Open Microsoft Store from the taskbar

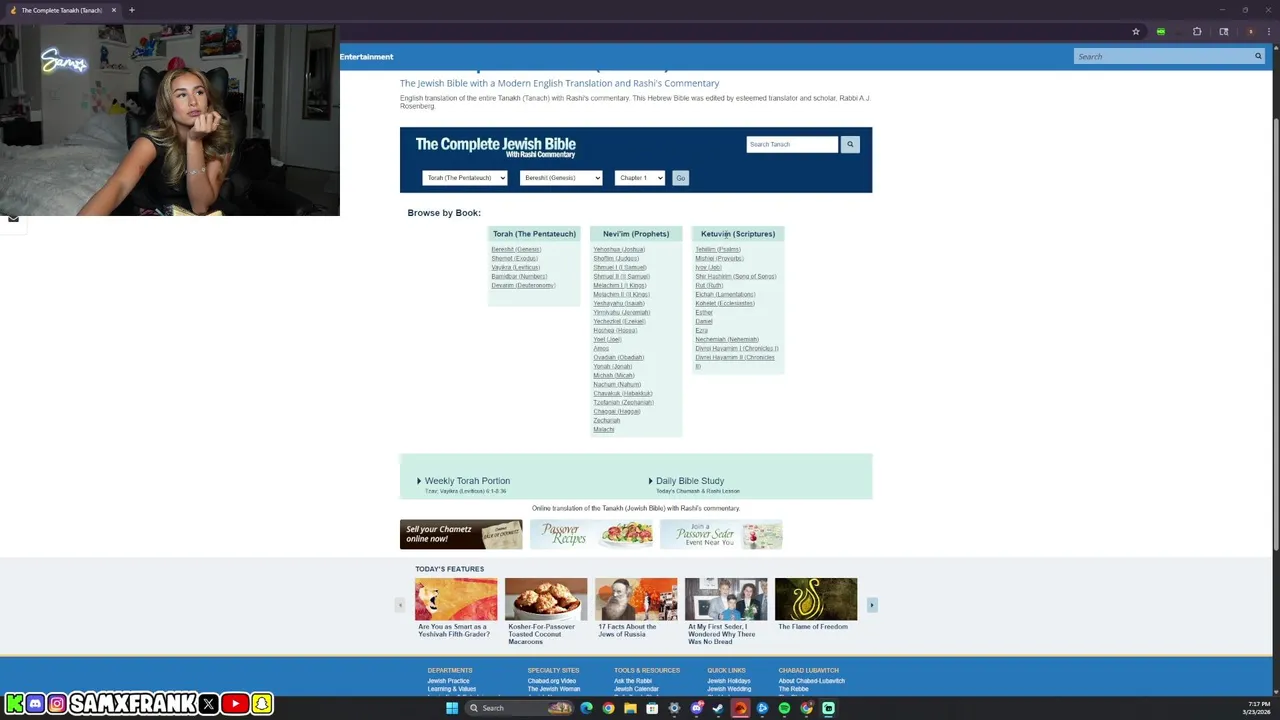(652, 708)
